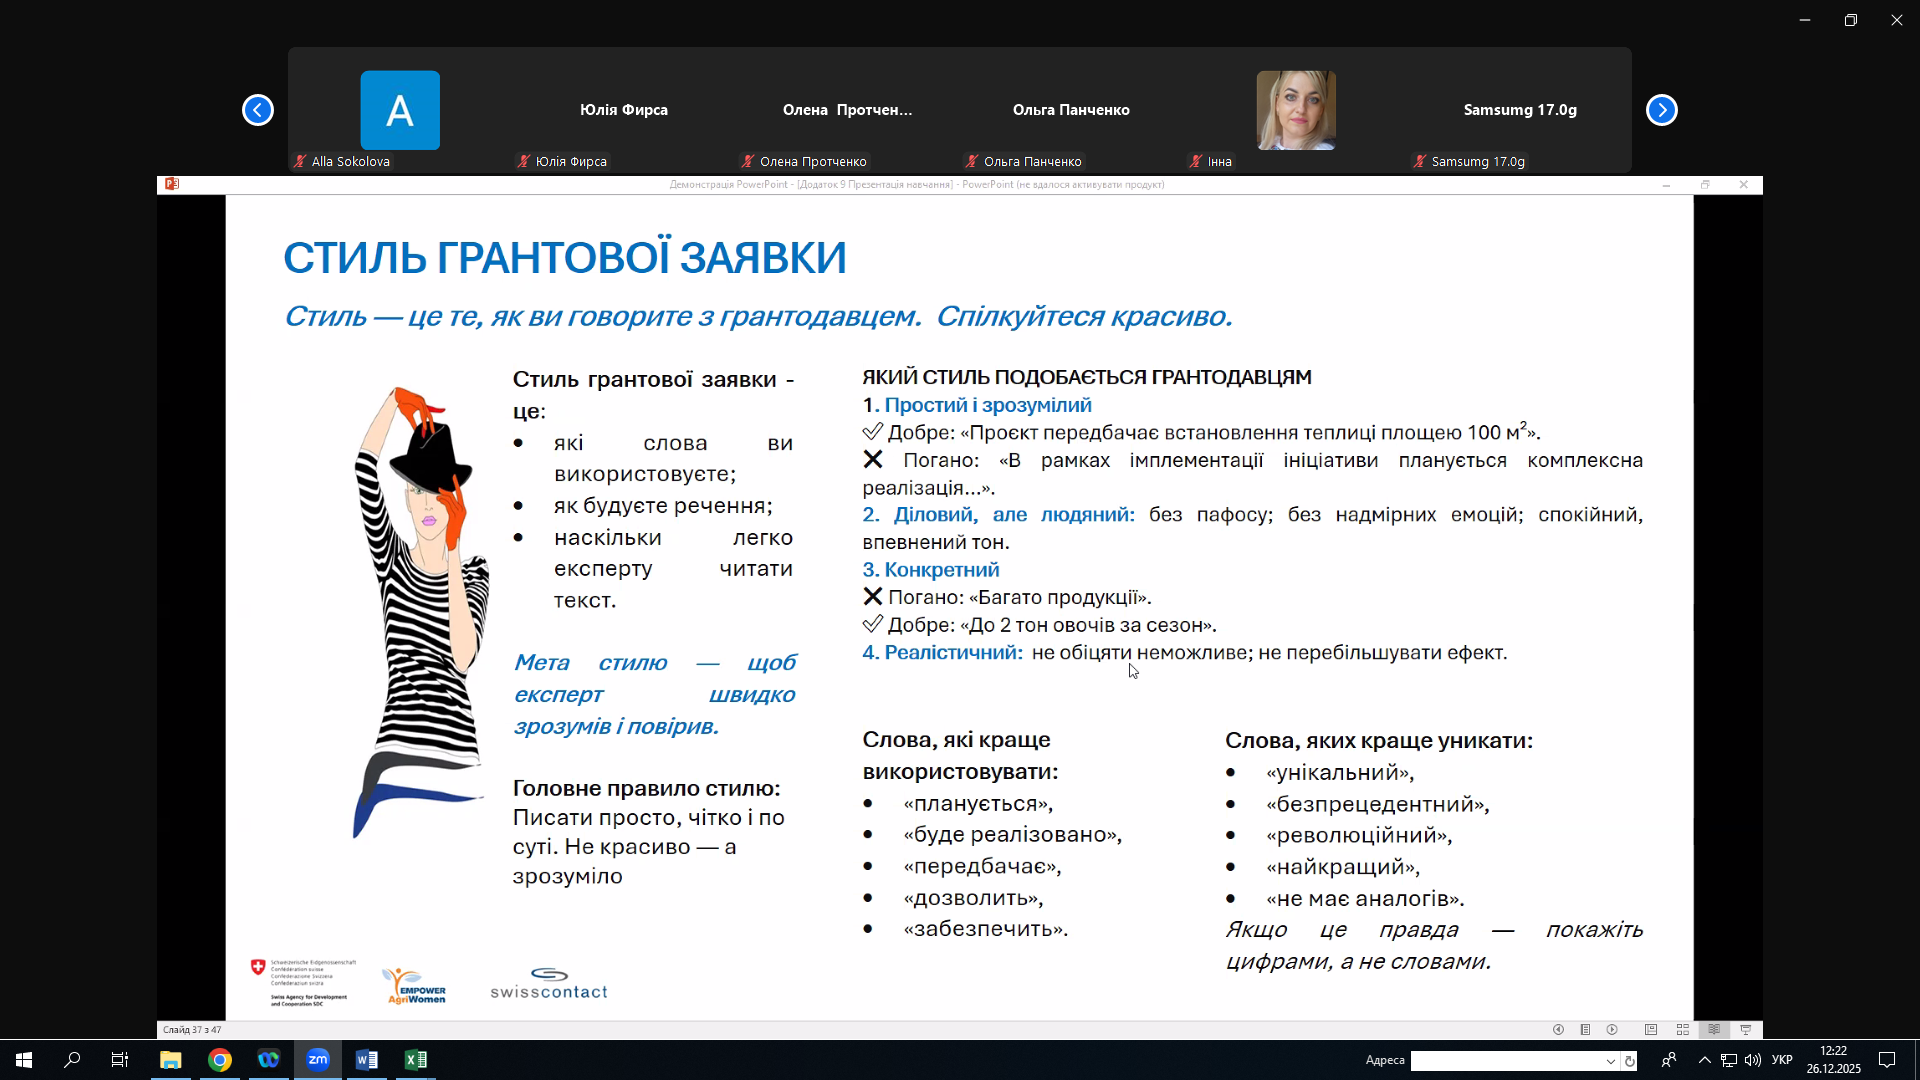
Task: Open Word from the taskbar
Action: click(367, 1060)
